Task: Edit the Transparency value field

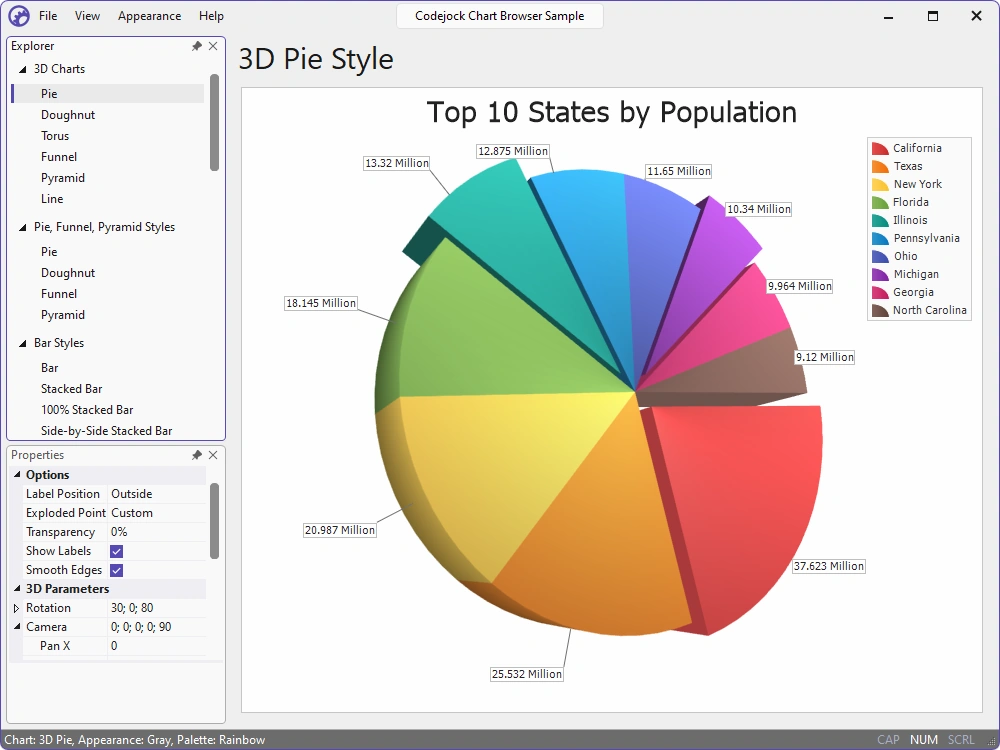Action: coord(157,532)
